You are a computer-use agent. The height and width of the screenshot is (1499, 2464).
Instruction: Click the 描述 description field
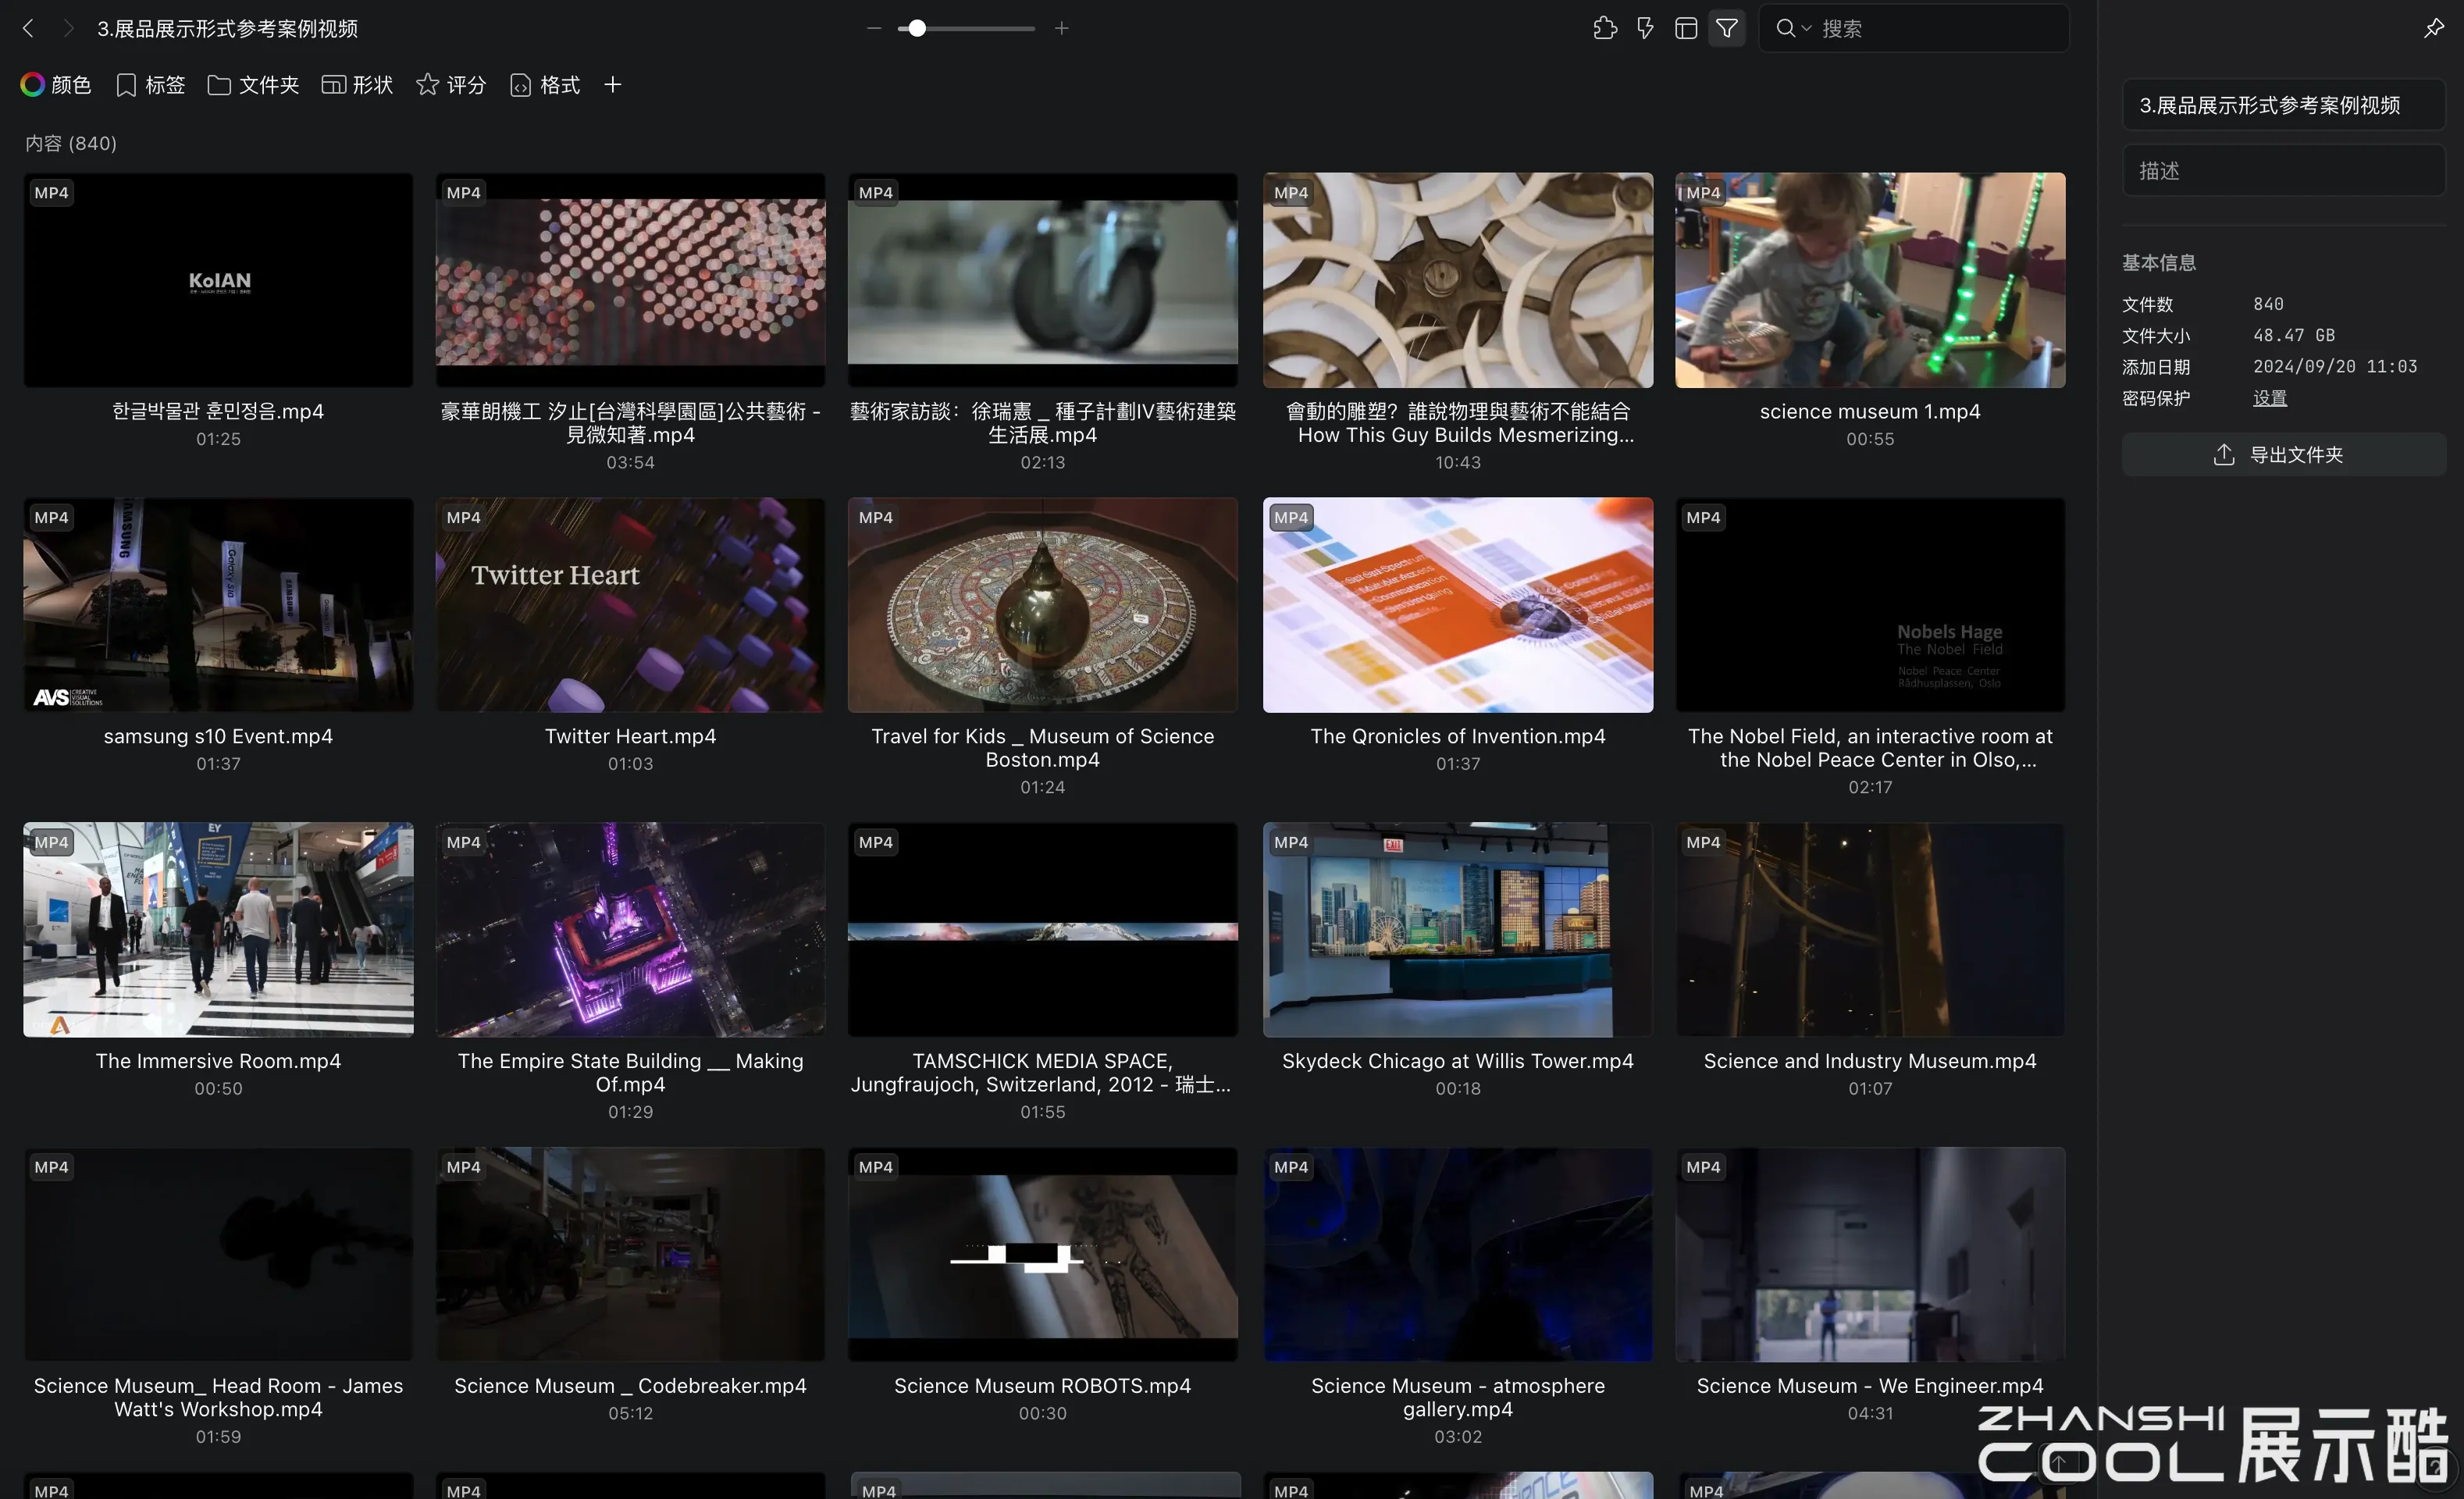2284,171
